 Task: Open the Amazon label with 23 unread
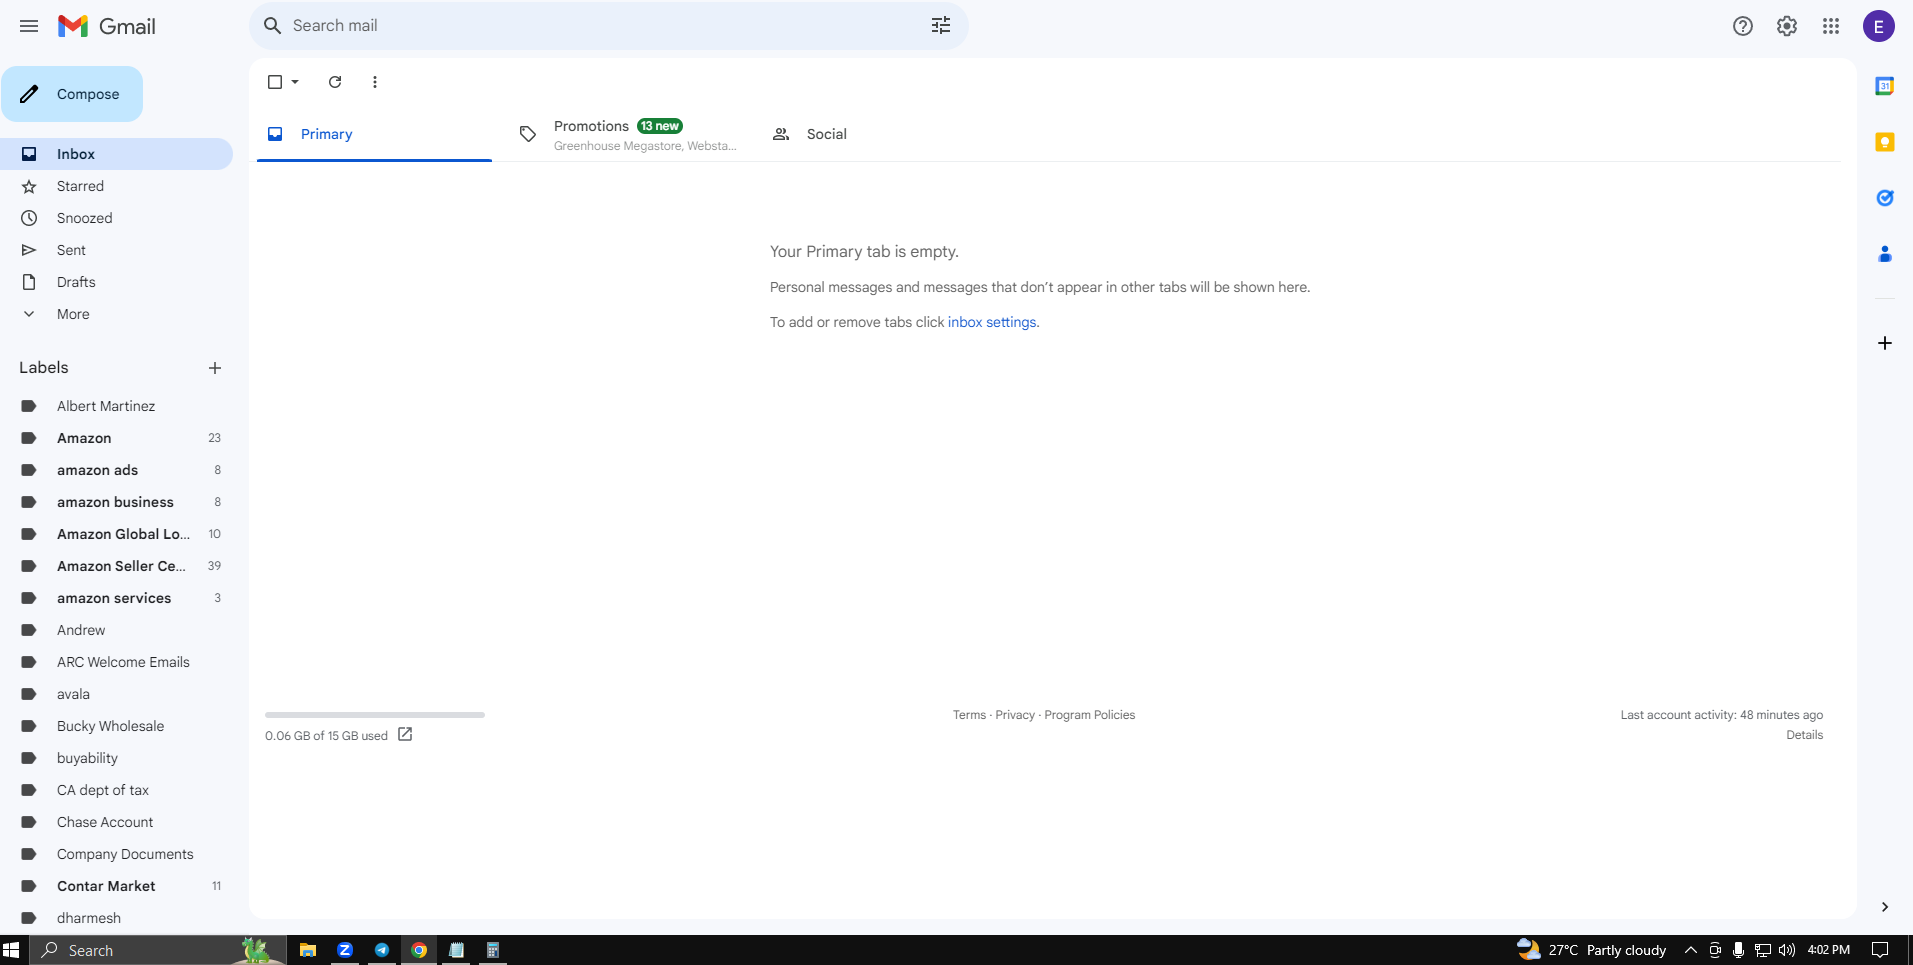[x=116, y=438]
